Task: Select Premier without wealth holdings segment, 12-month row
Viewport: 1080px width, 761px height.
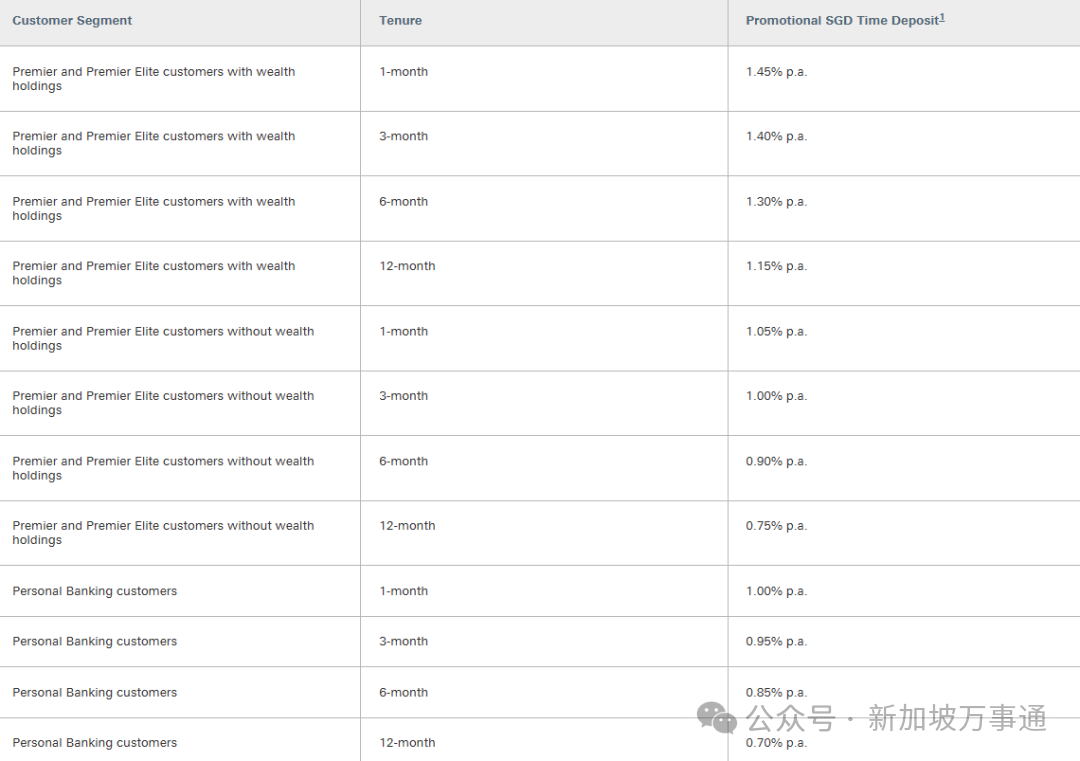Action: (163, 533)
